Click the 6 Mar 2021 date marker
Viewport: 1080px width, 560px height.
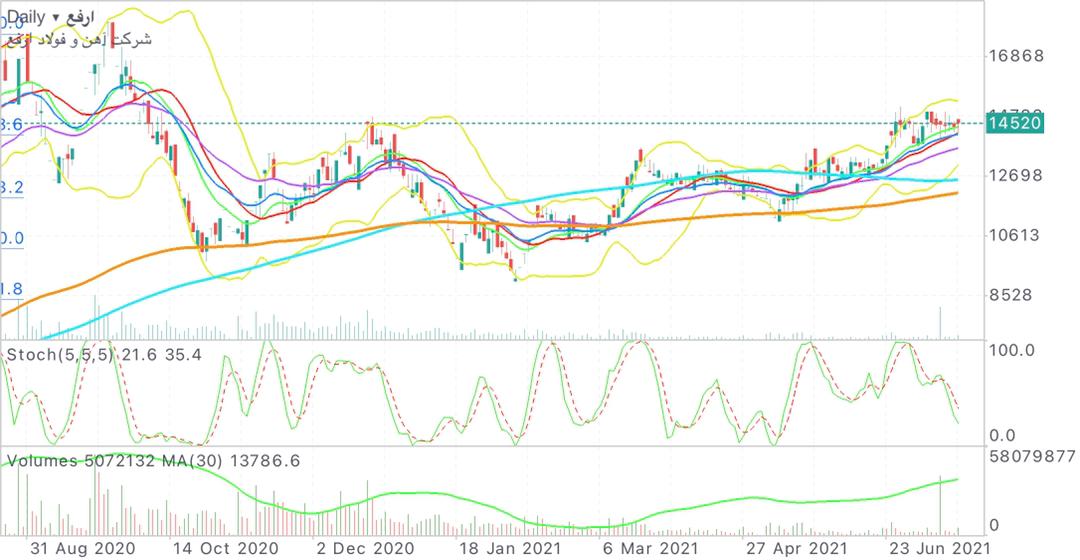(x=650, y=548)
